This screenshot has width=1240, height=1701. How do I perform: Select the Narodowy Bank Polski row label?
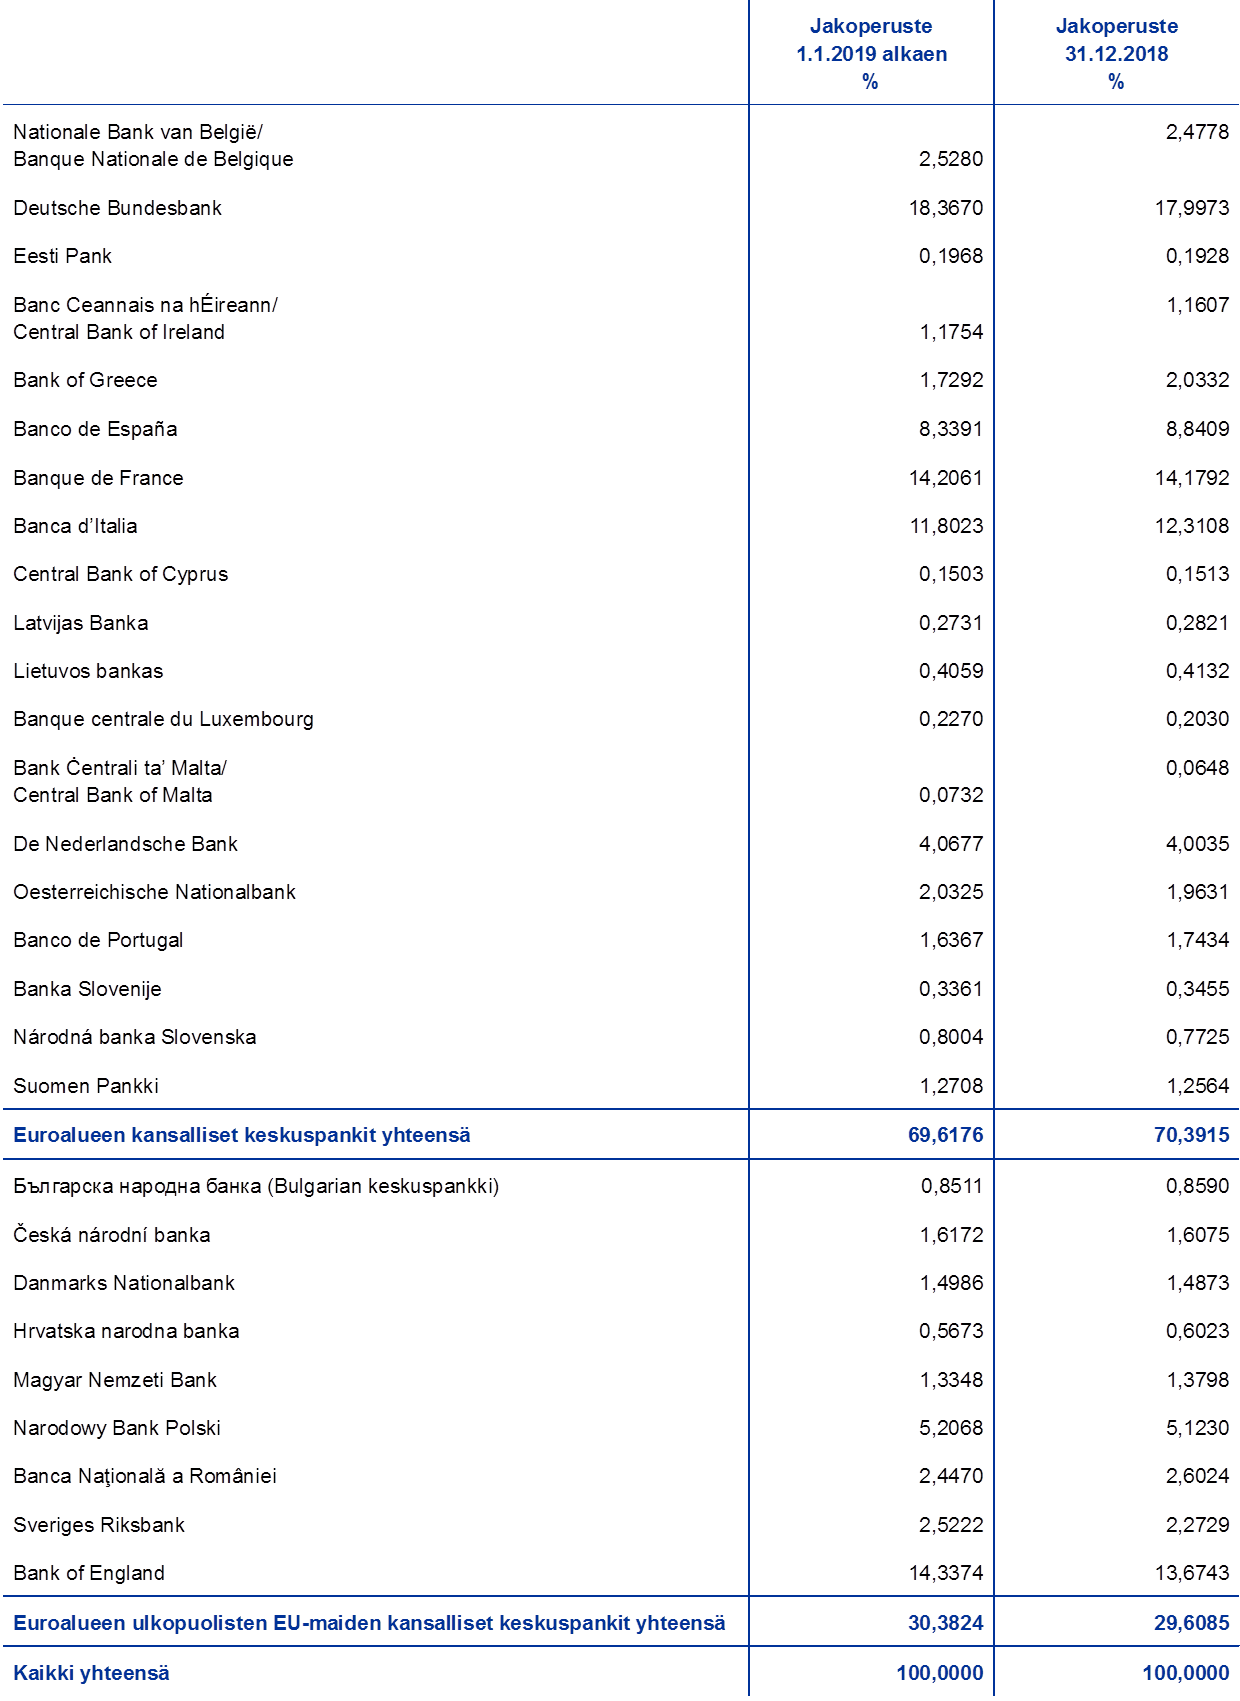coord(116,1428)
